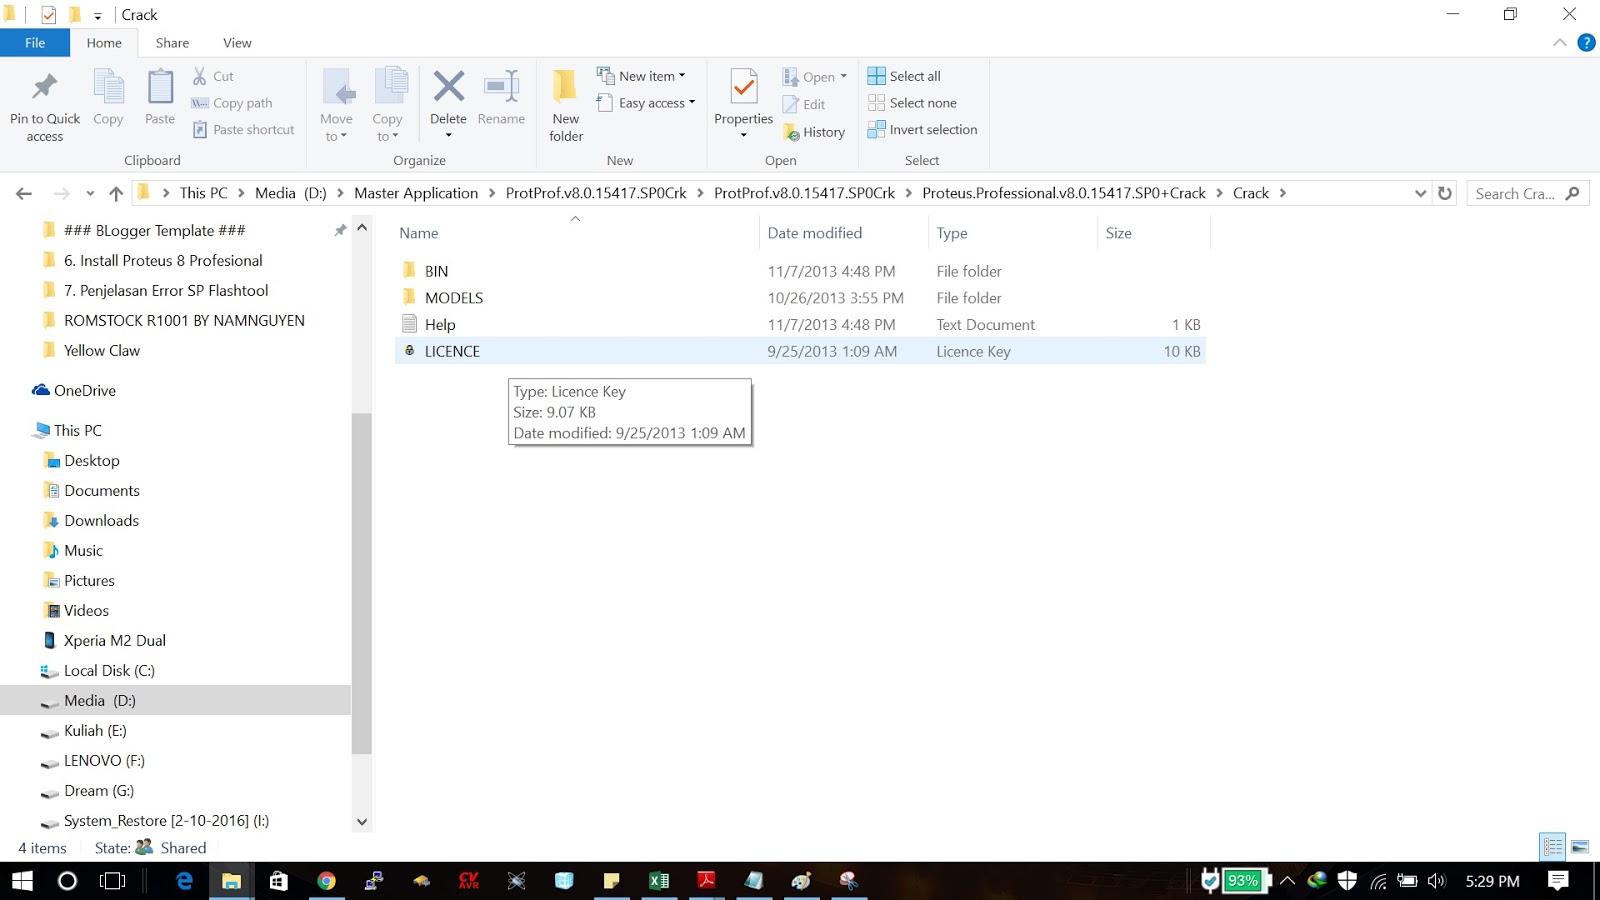
Task: Switch to the Share ribbon tab
Action: [172, 43]
